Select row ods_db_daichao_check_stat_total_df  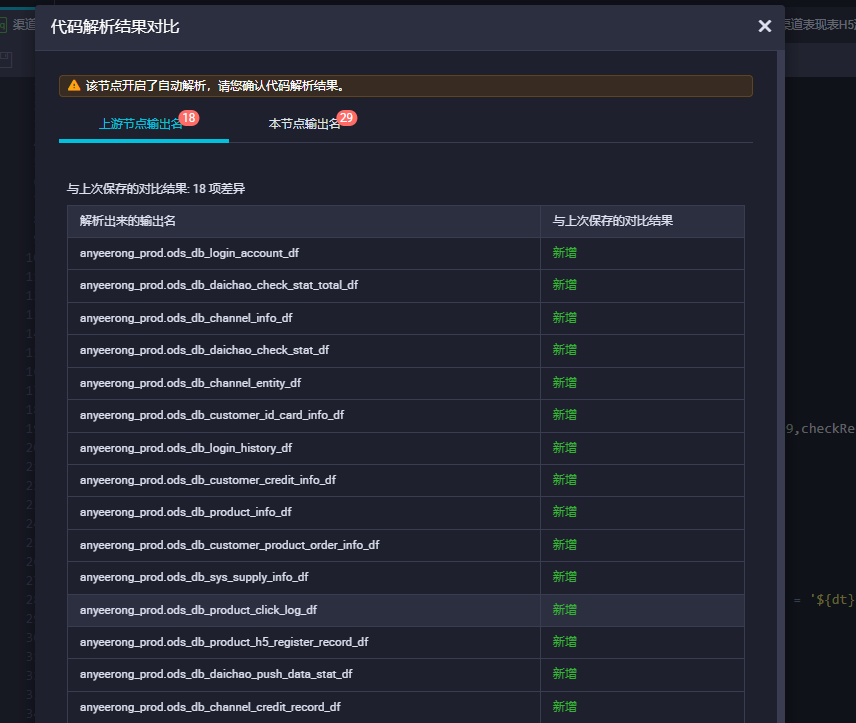[406, 286]
